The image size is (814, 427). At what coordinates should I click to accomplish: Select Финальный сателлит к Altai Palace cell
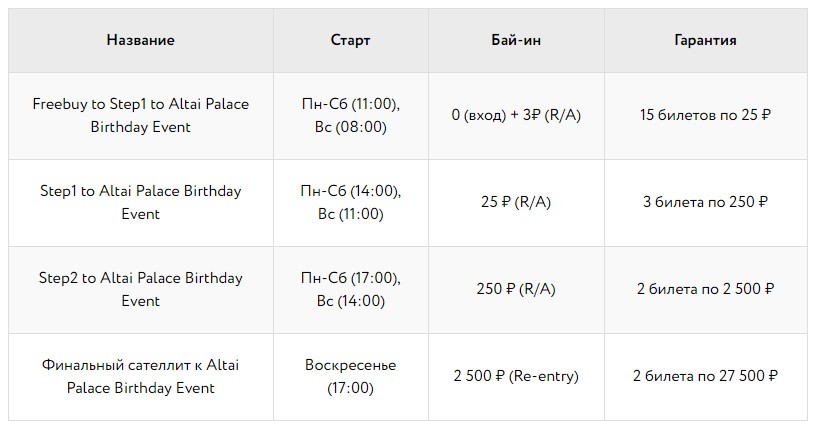pos(141,376)
